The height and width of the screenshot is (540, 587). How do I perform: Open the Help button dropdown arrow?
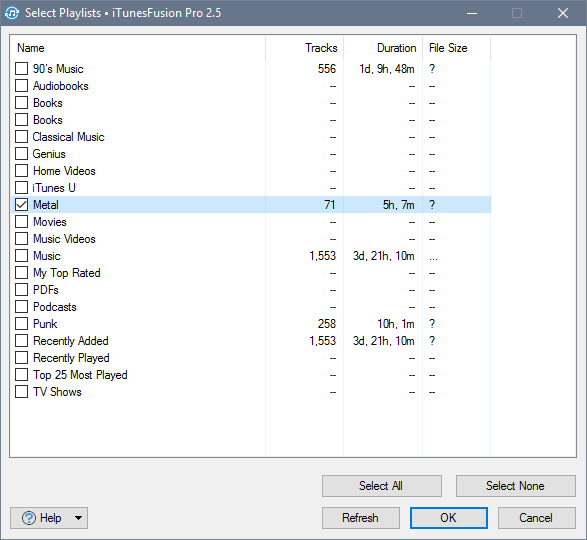78,518
